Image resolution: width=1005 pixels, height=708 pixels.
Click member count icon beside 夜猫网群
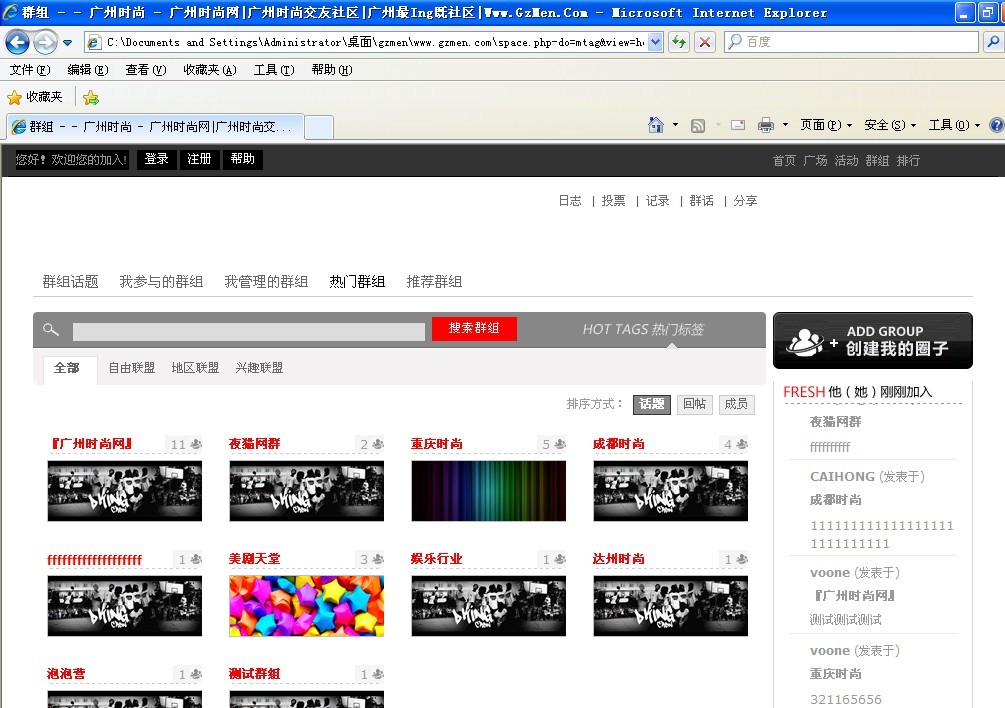(x=378, y=444)
